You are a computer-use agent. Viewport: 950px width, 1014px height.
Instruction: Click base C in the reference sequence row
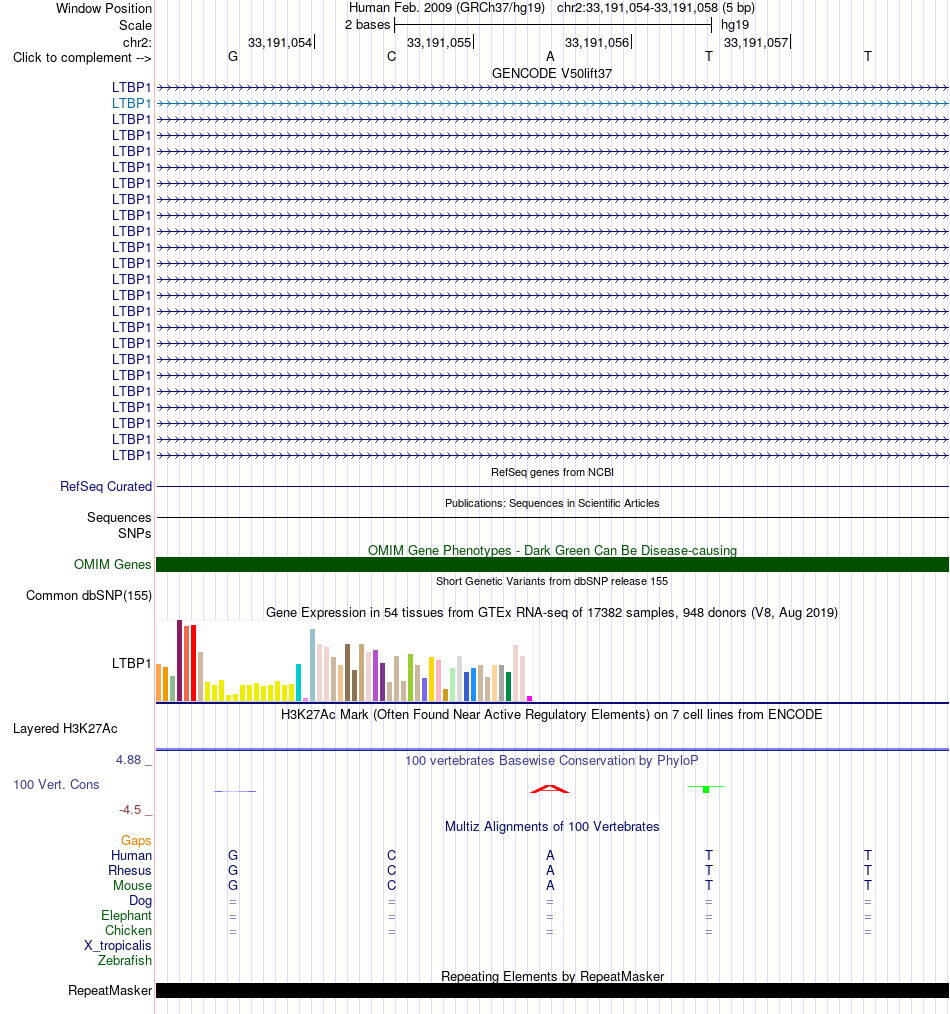tap(391, 57)
